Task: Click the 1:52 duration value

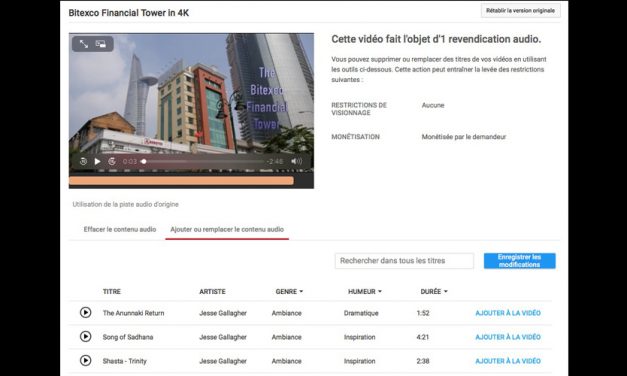Action: coord(423,313)
